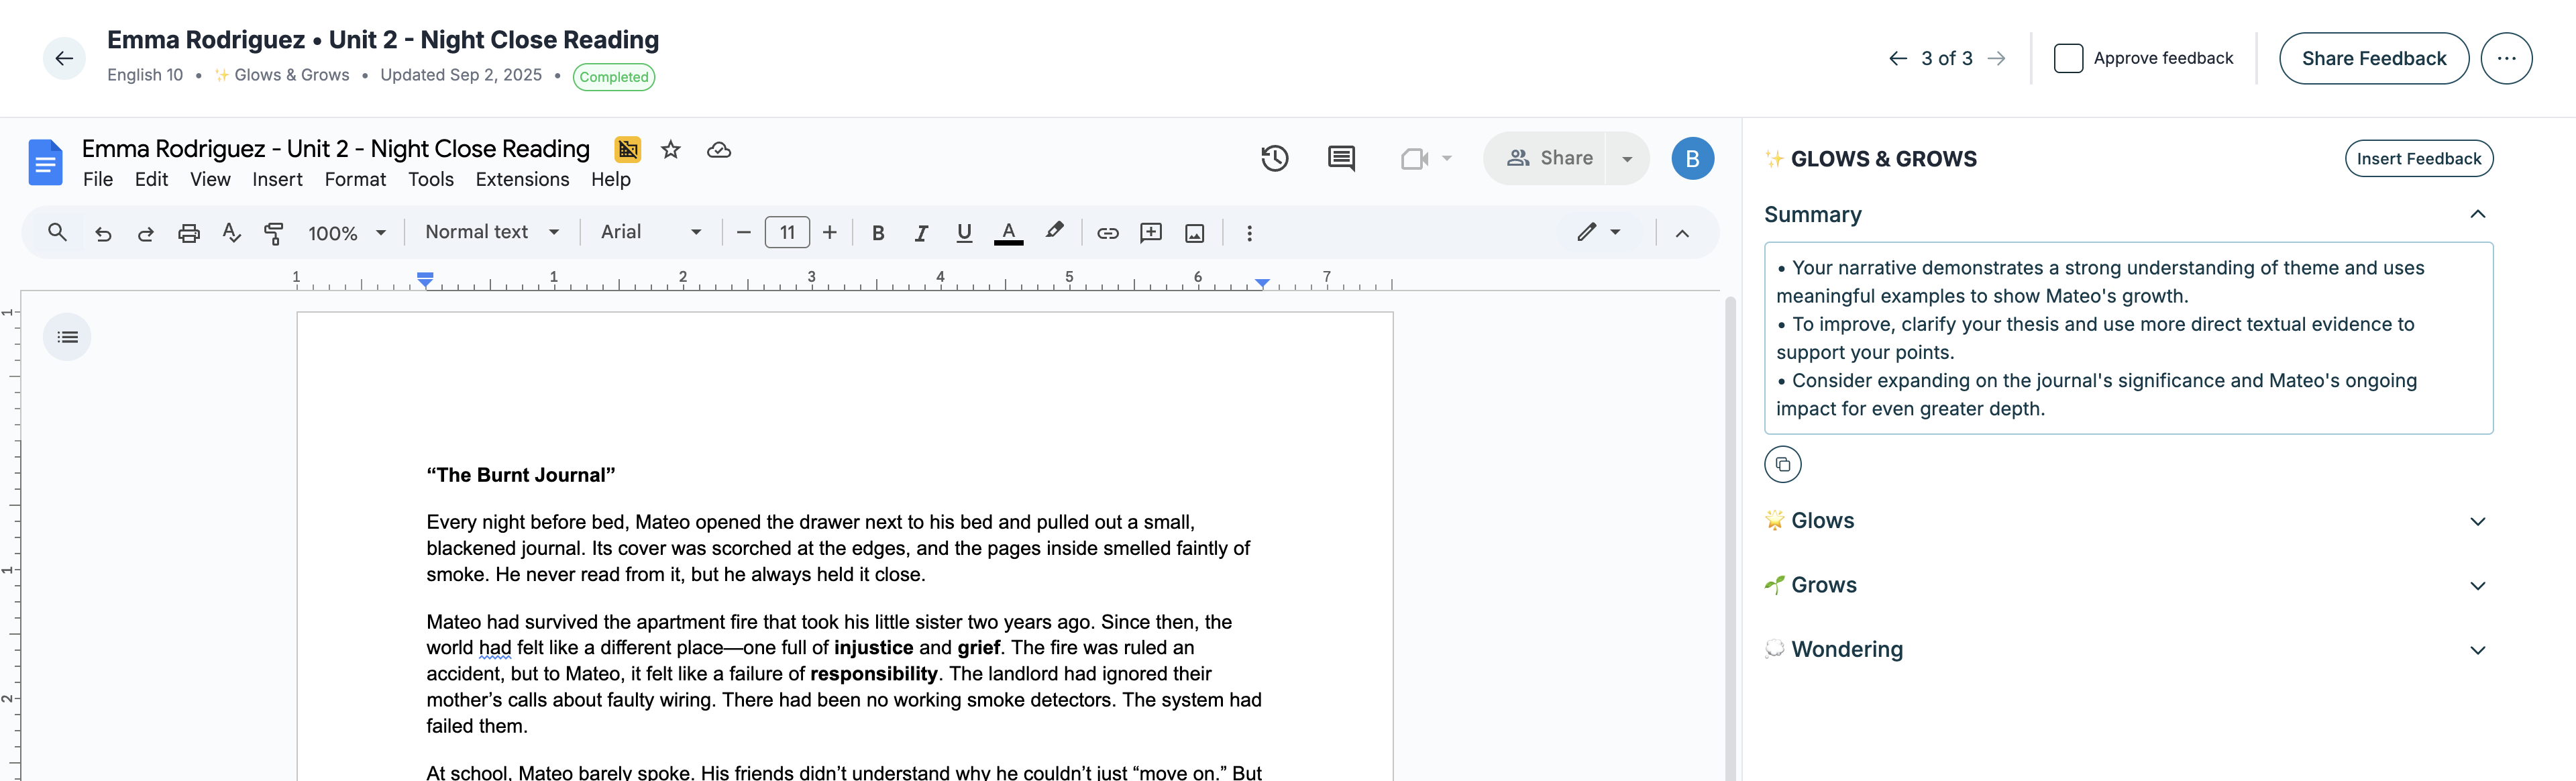Click the paint format roller icon
Image resolution: width=2576 pixels, height=781 pixels.
click(x=273, y=233)
